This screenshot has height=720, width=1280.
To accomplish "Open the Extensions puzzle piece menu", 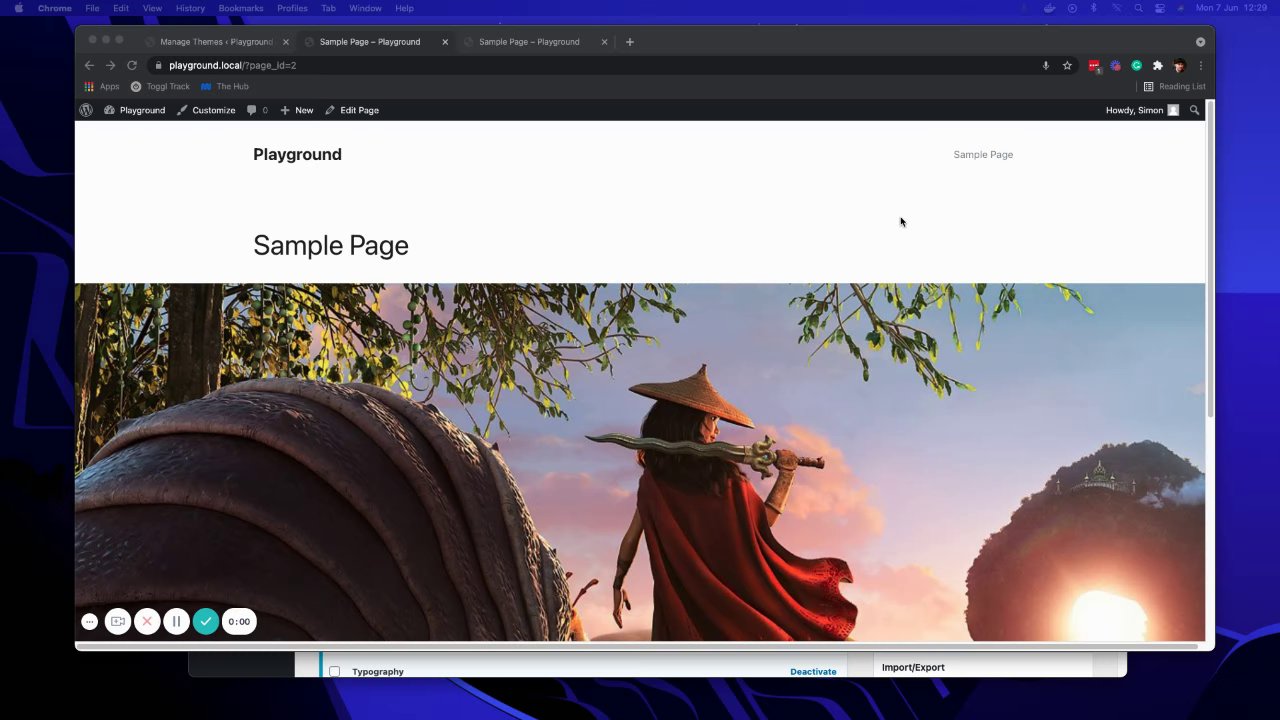I will (x=1157, y=65).
